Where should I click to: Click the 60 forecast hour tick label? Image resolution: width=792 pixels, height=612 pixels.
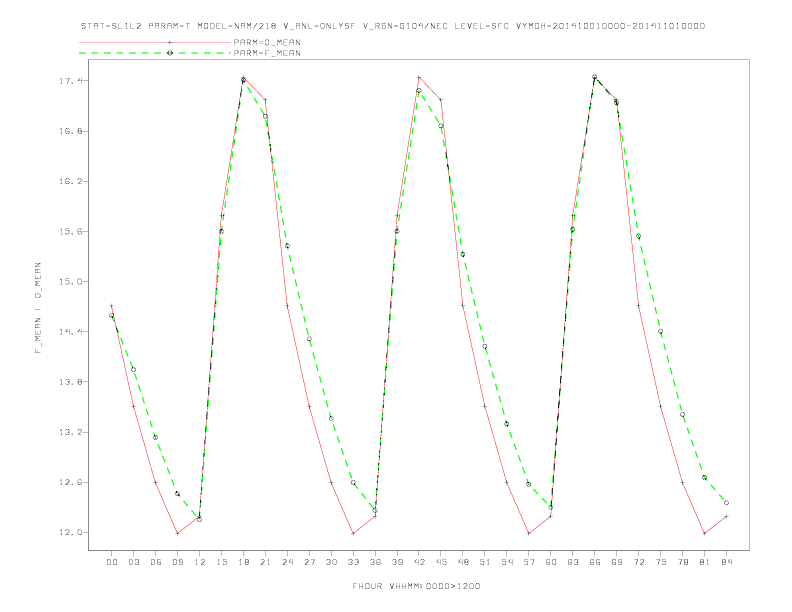click(551, 562)
